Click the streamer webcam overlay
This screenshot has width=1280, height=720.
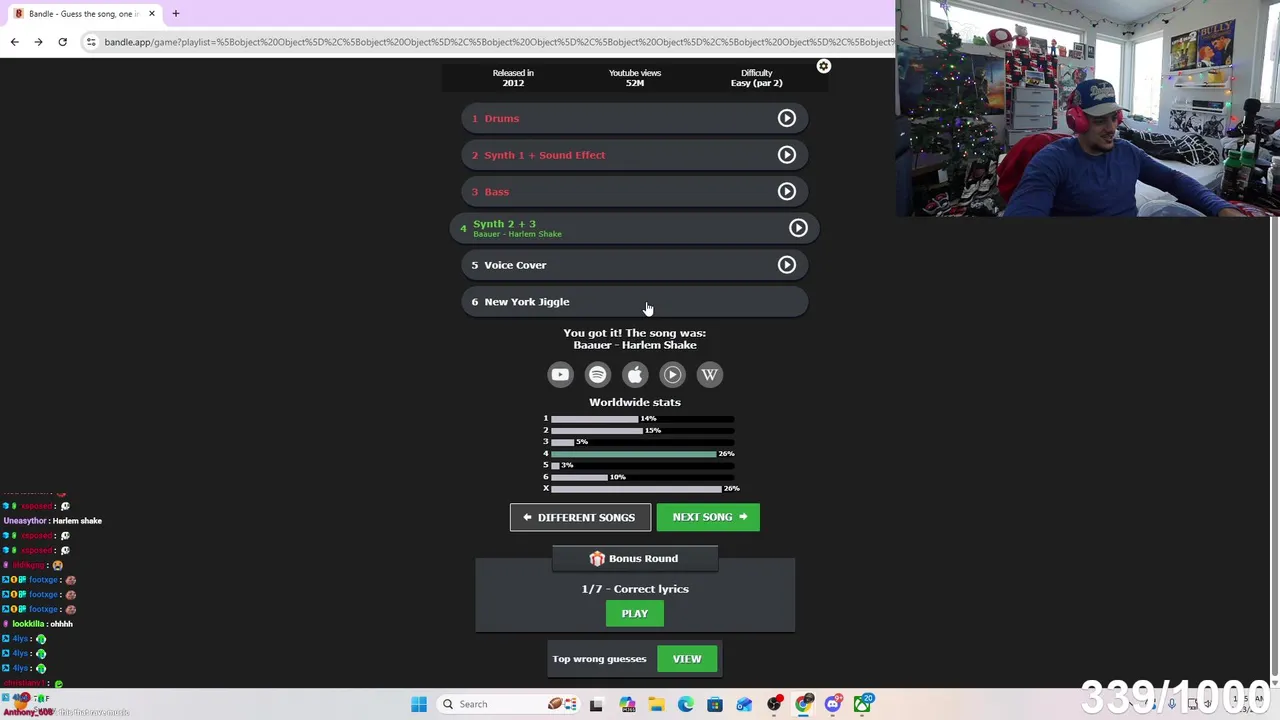pyautogui.click(x=1088, y=108)
